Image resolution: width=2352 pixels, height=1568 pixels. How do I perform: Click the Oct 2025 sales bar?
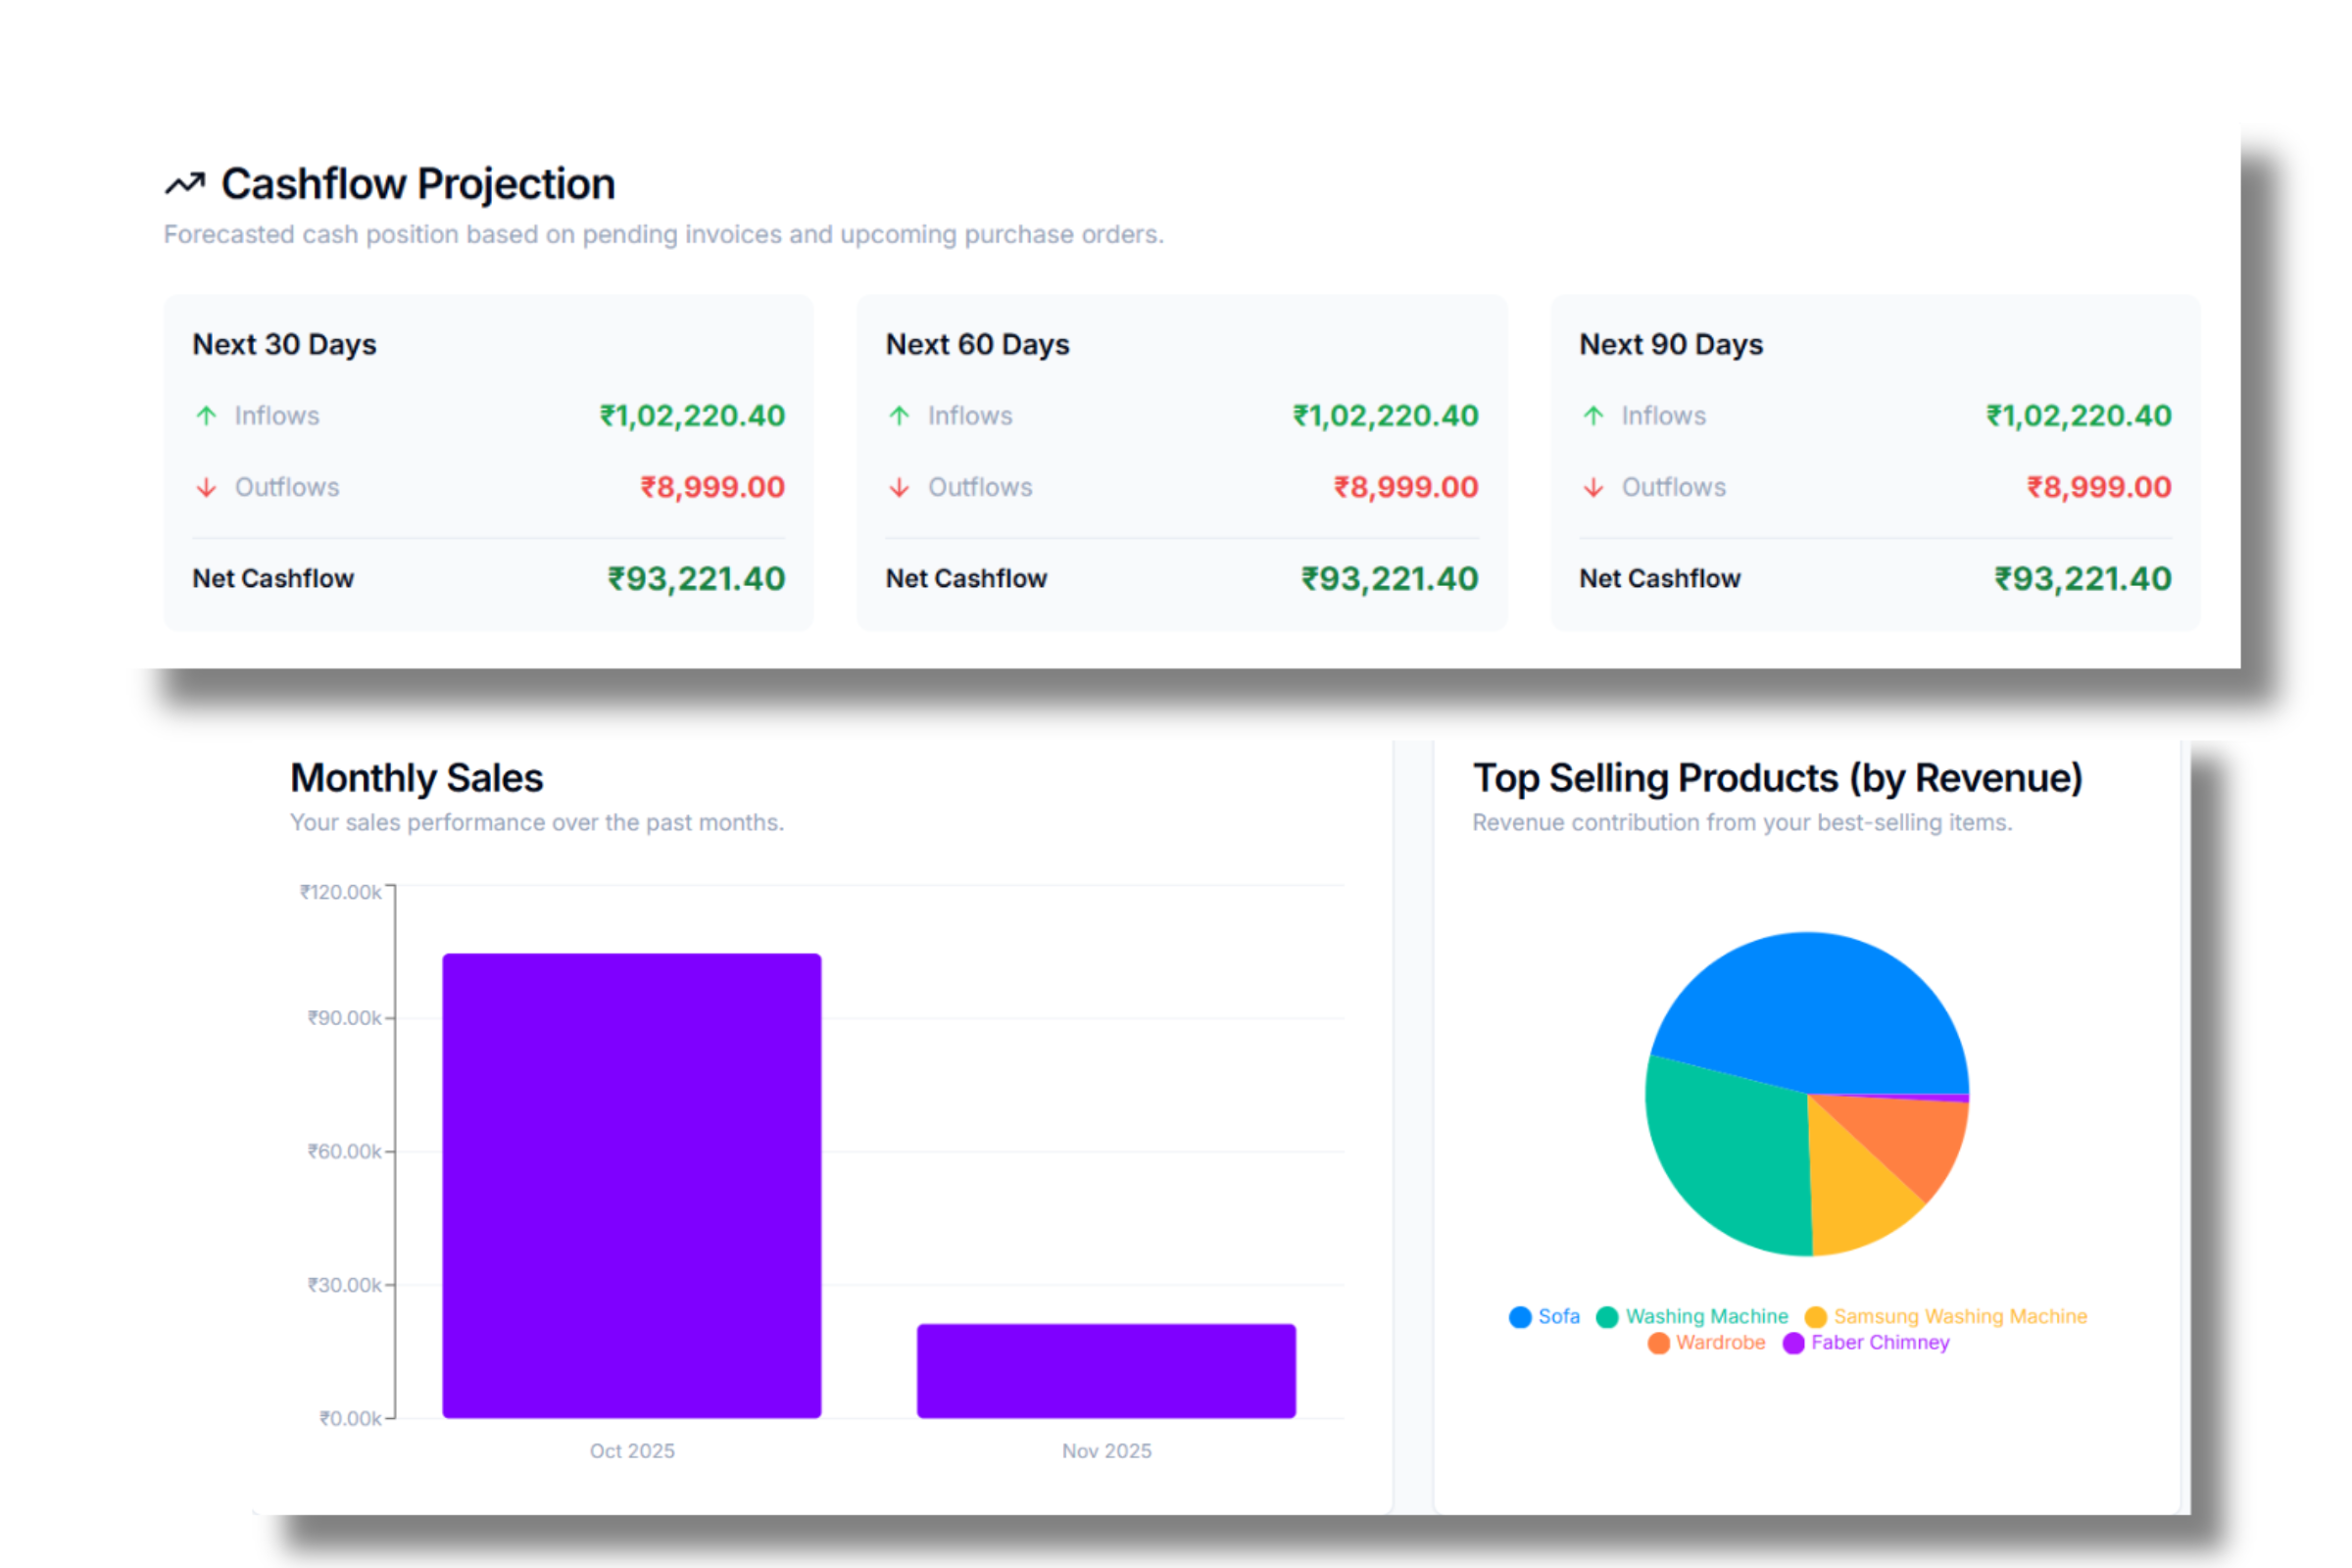[630, 1180]
